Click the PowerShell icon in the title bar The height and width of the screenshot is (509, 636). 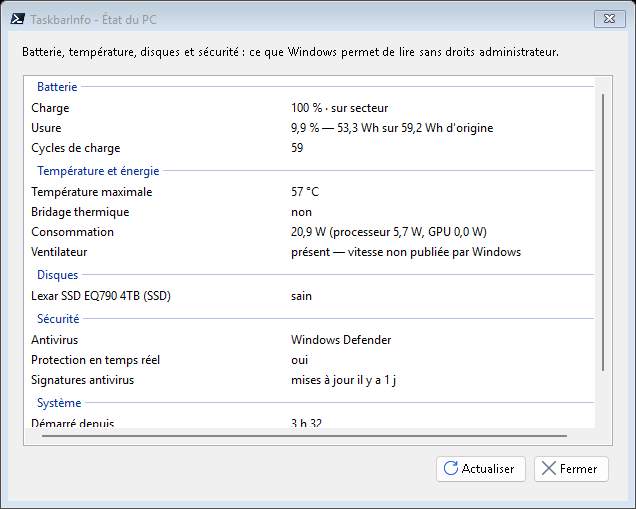click(18, 19)
